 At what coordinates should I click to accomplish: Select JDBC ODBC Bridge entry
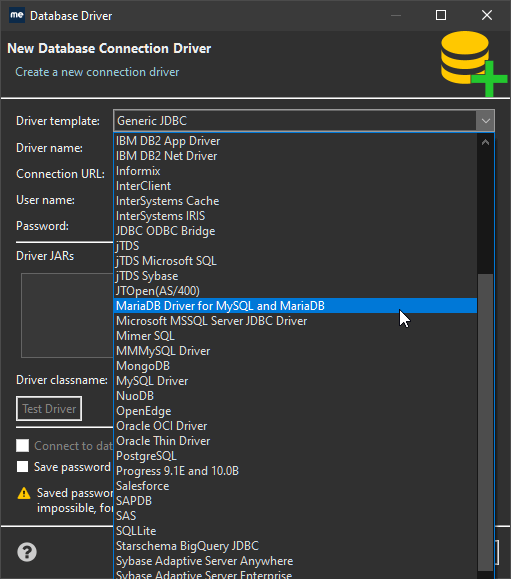(295, 231)
